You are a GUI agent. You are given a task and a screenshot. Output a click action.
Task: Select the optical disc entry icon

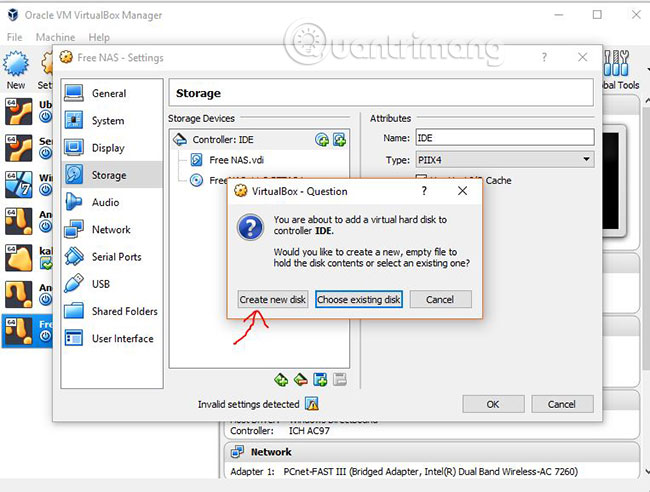click(196, 180)
